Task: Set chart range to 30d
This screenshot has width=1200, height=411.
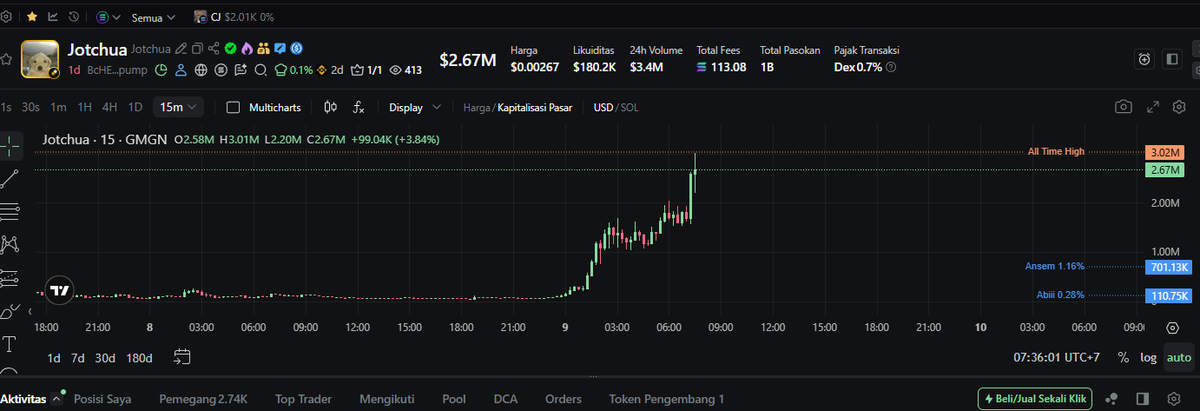Action: click(105, 357)
